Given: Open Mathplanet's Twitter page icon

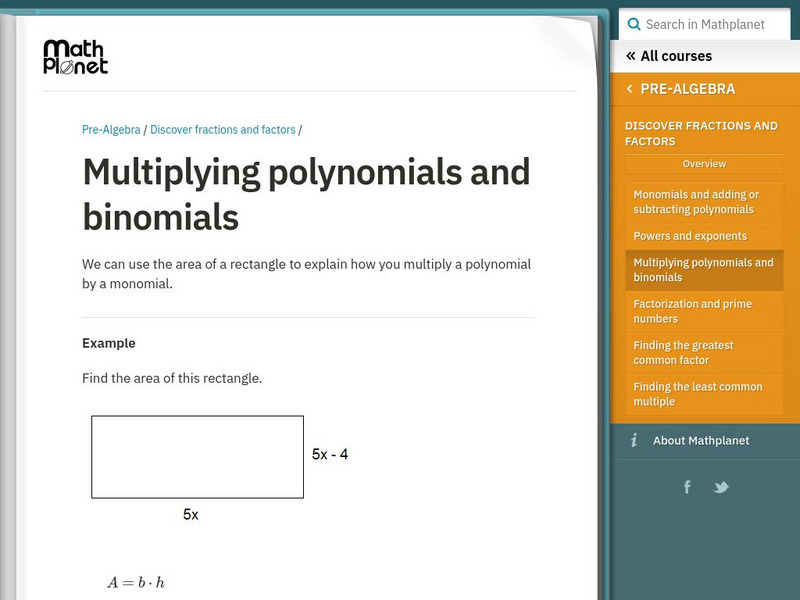Looking at the screenshot, I should coord(721,487).
